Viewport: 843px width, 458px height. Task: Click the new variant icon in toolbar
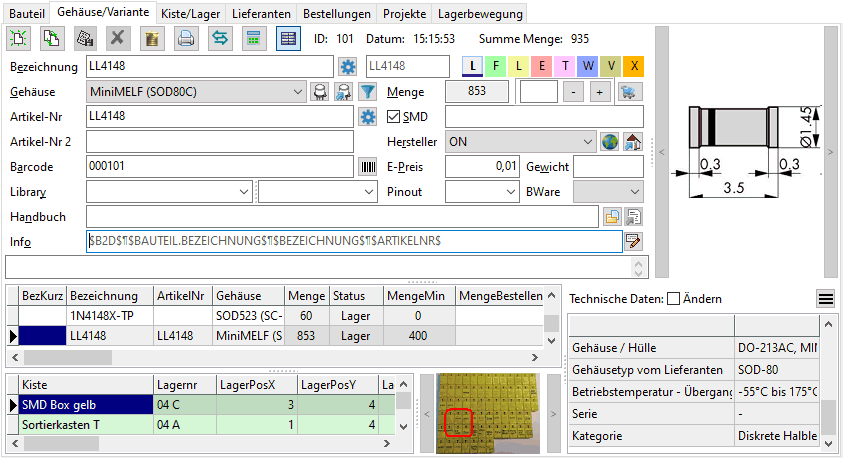click(20, 39)
